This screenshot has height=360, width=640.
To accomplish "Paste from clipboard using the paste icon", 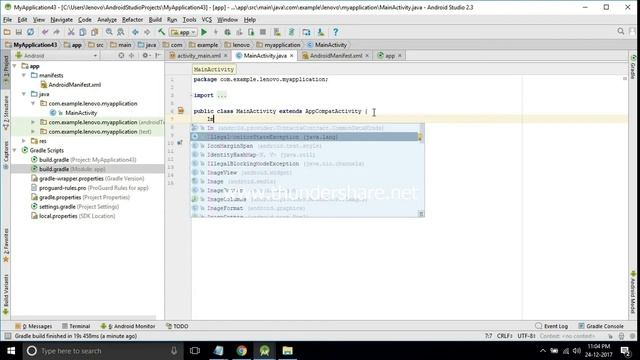I will tap(94, 32).
